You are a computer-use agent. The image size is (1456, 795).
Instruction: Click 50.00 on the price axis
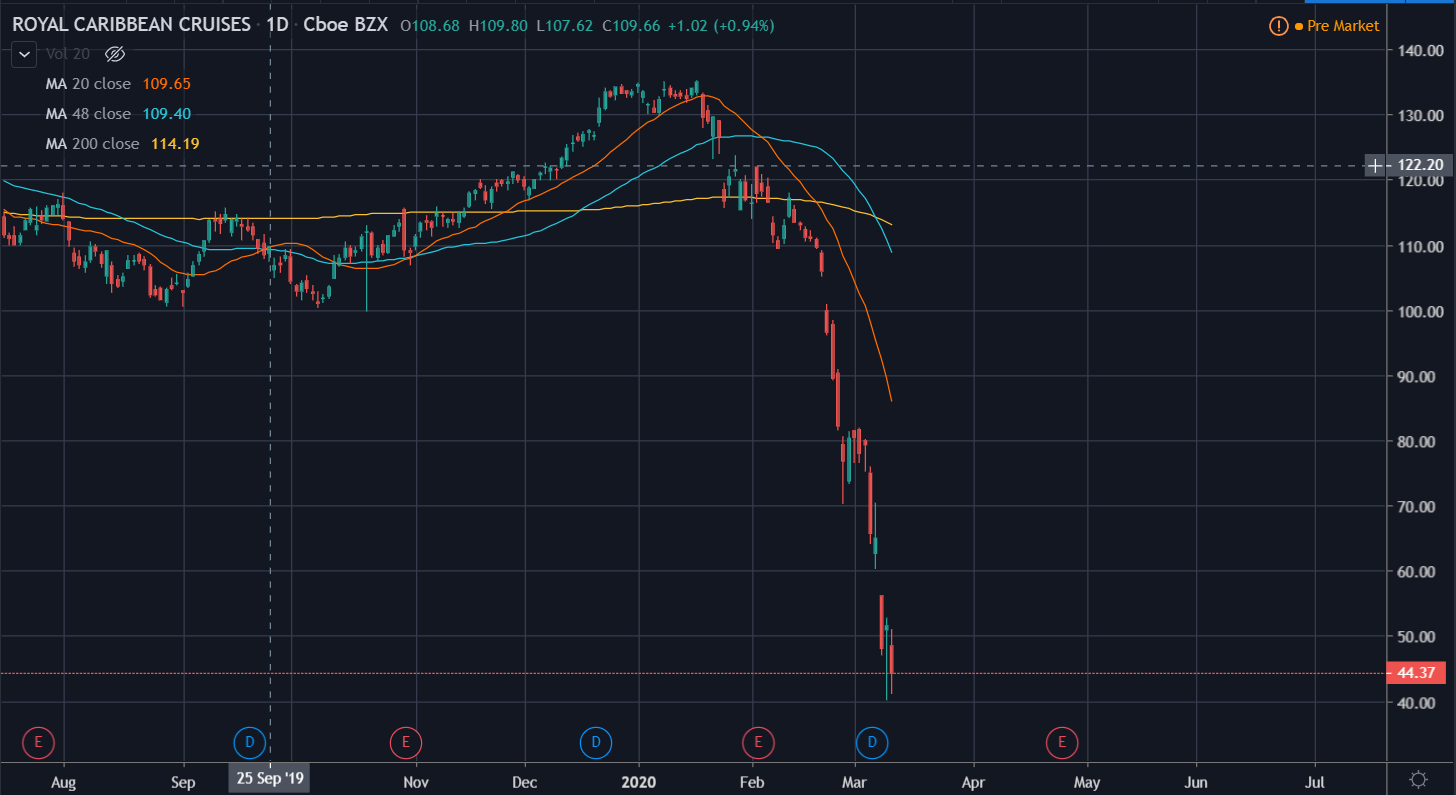[1418, 636]
